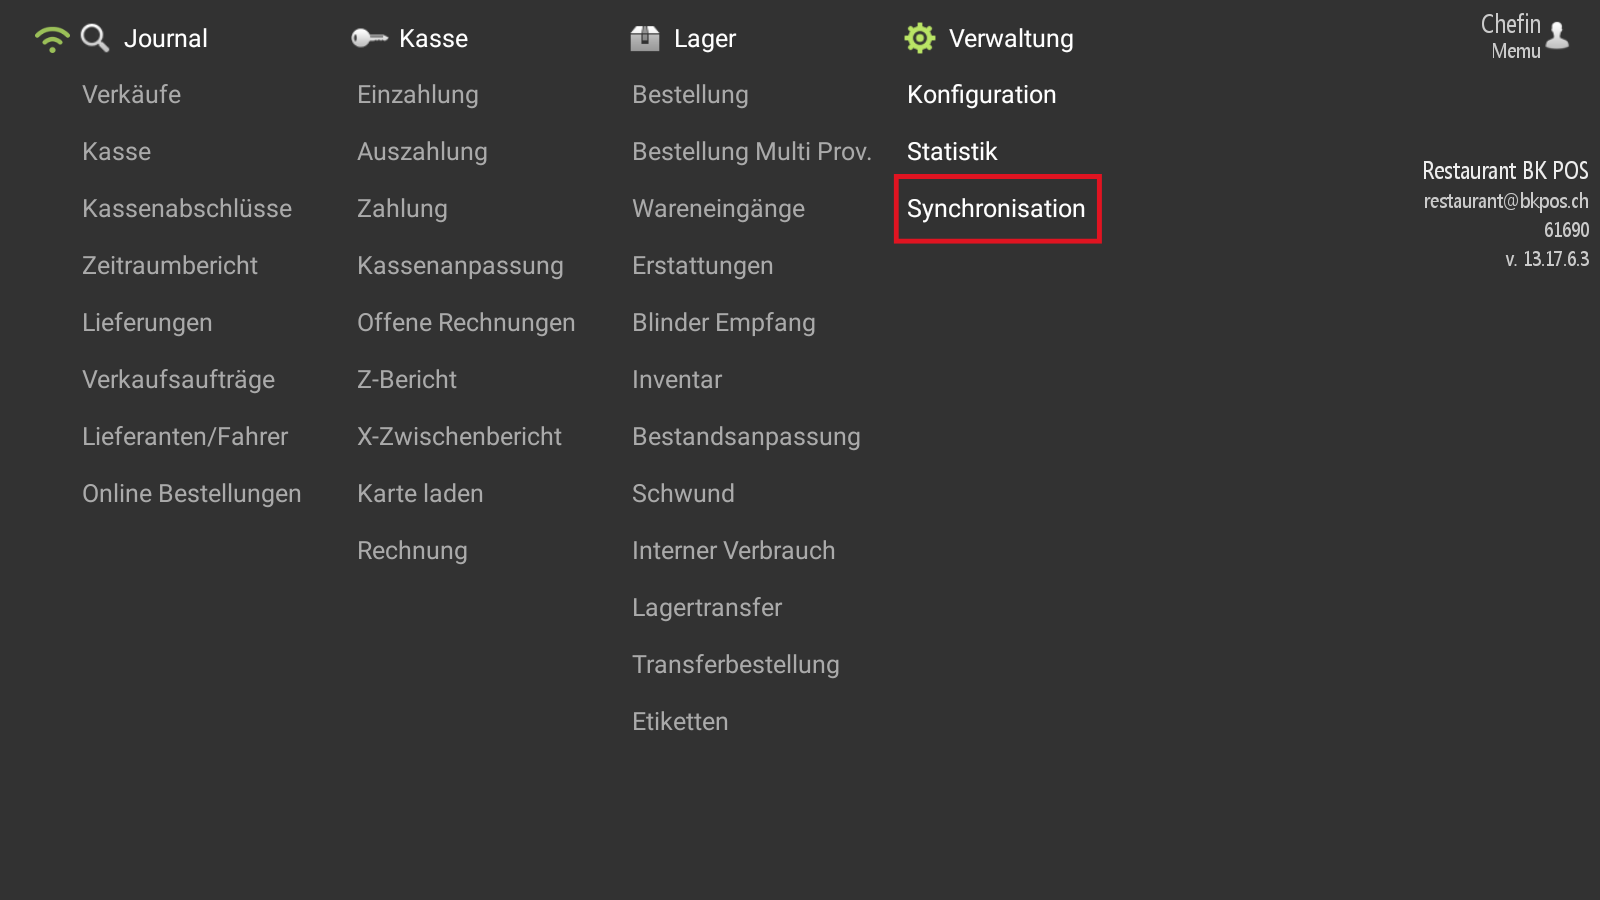1600x900 pixels.
Task: Click the Chefin user profile icon
Action: pos(1557,36)
